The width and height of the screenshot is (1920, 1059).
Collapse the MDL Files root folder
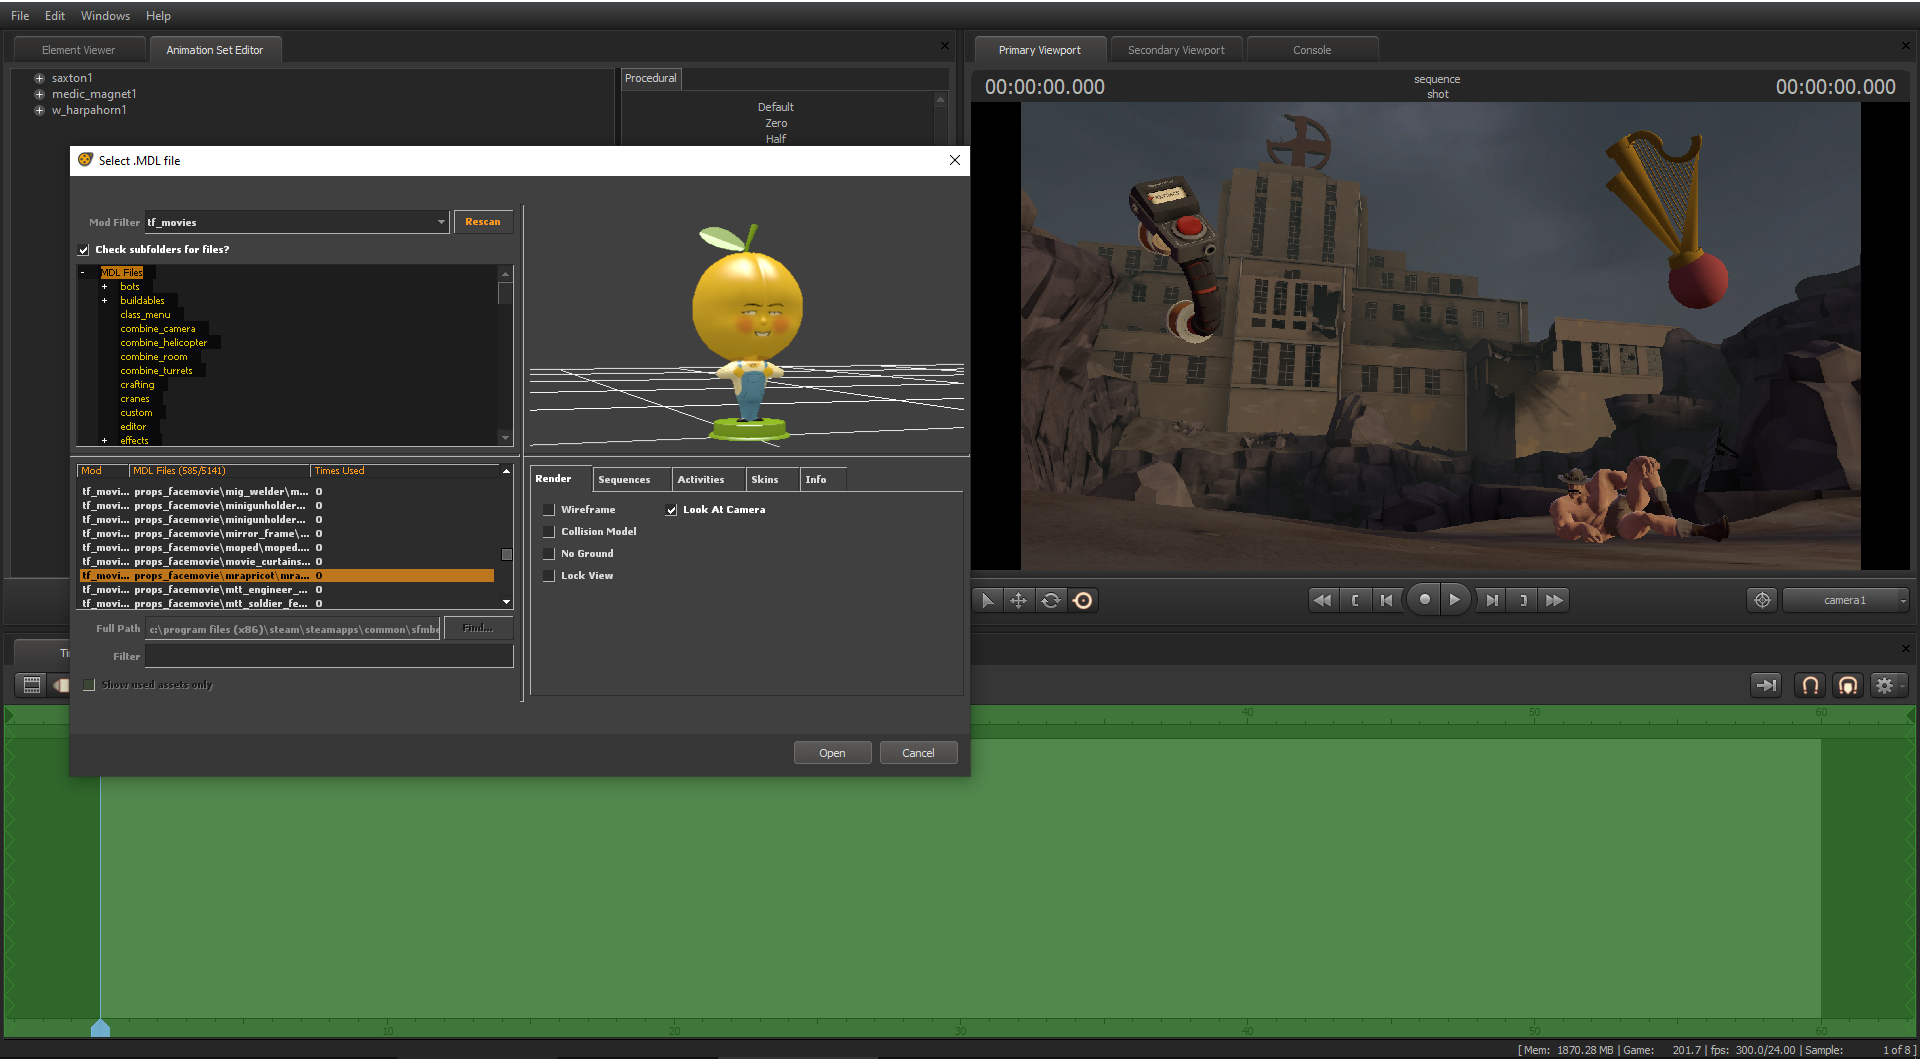pyautogui.click(x=83, y=272)
